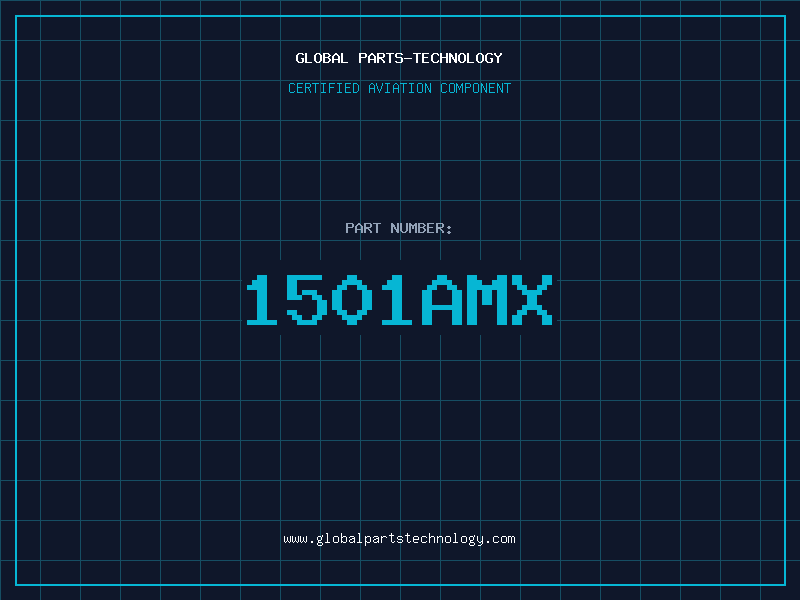Click the word PART in the grey label
The height and width of the screenshot is (600, 800).
point(363,228)
